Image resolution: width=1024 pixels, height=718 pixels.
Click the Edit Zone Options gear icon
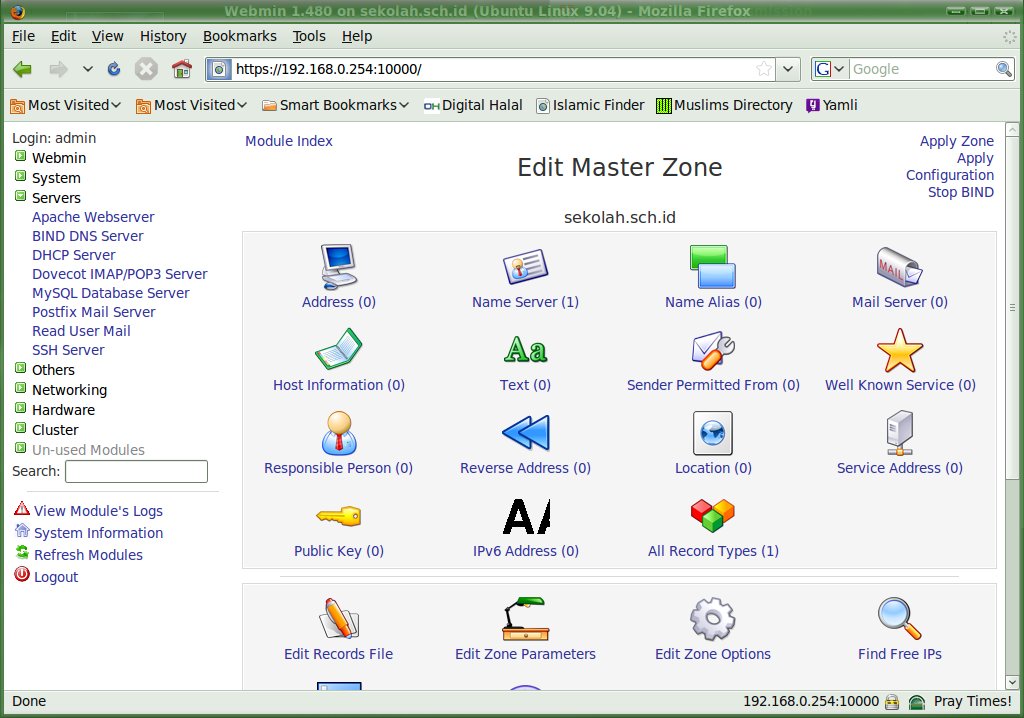(712, 619)
